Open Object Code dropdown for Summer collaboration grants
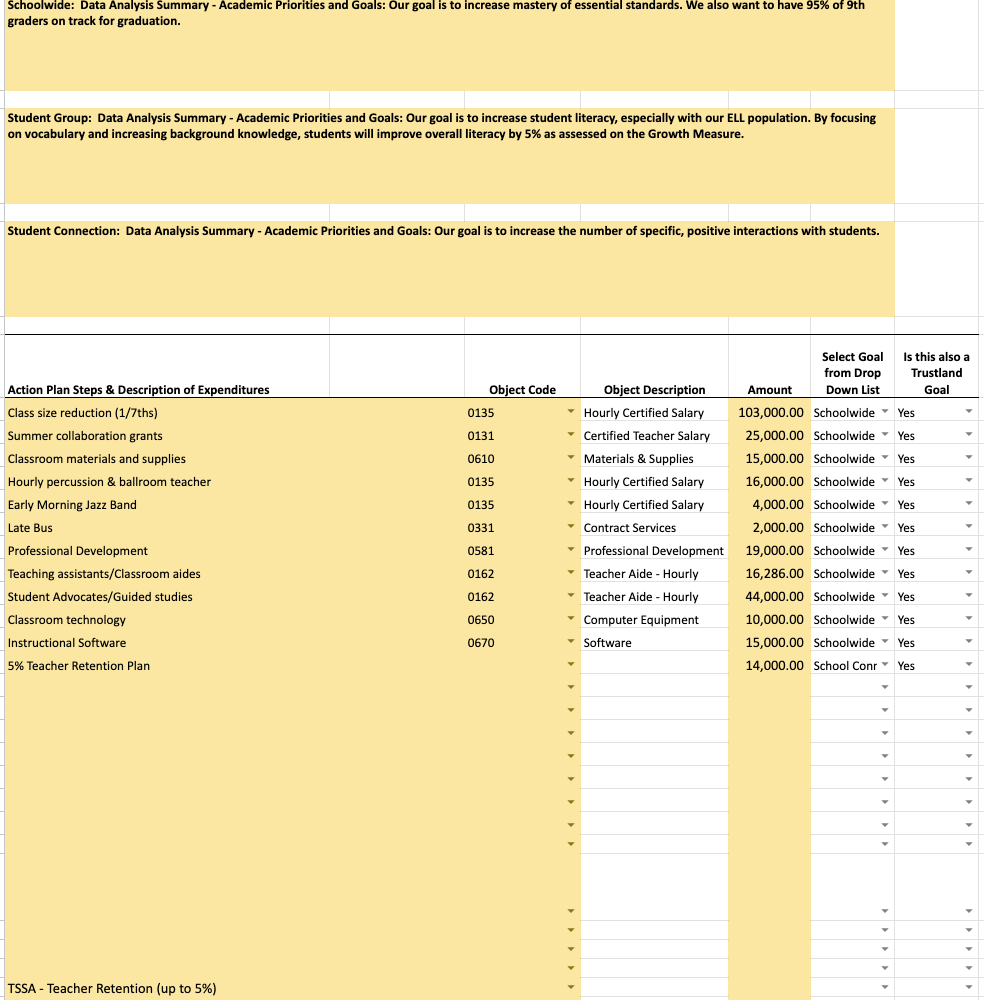984x1000 pixels. coord(571,435)
